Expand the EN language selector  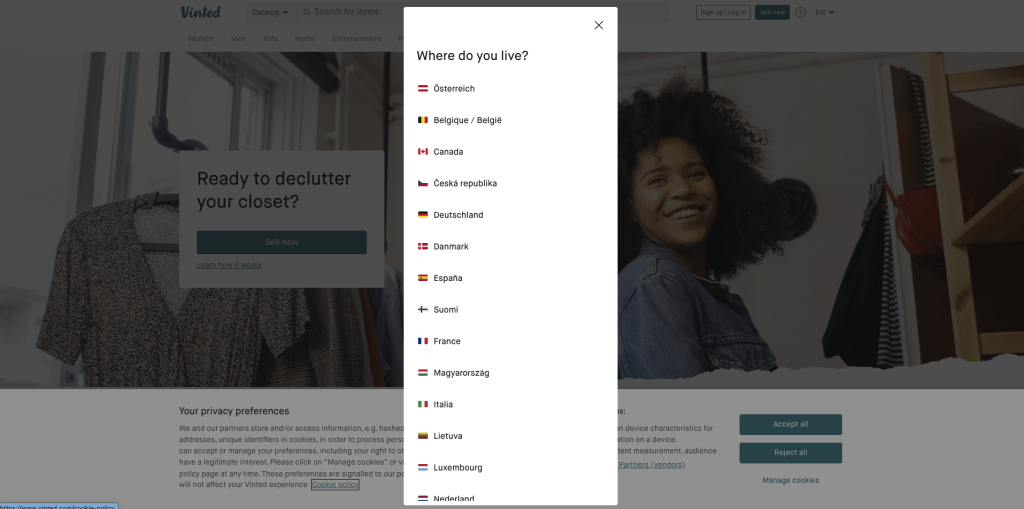[x=825, y=12]
